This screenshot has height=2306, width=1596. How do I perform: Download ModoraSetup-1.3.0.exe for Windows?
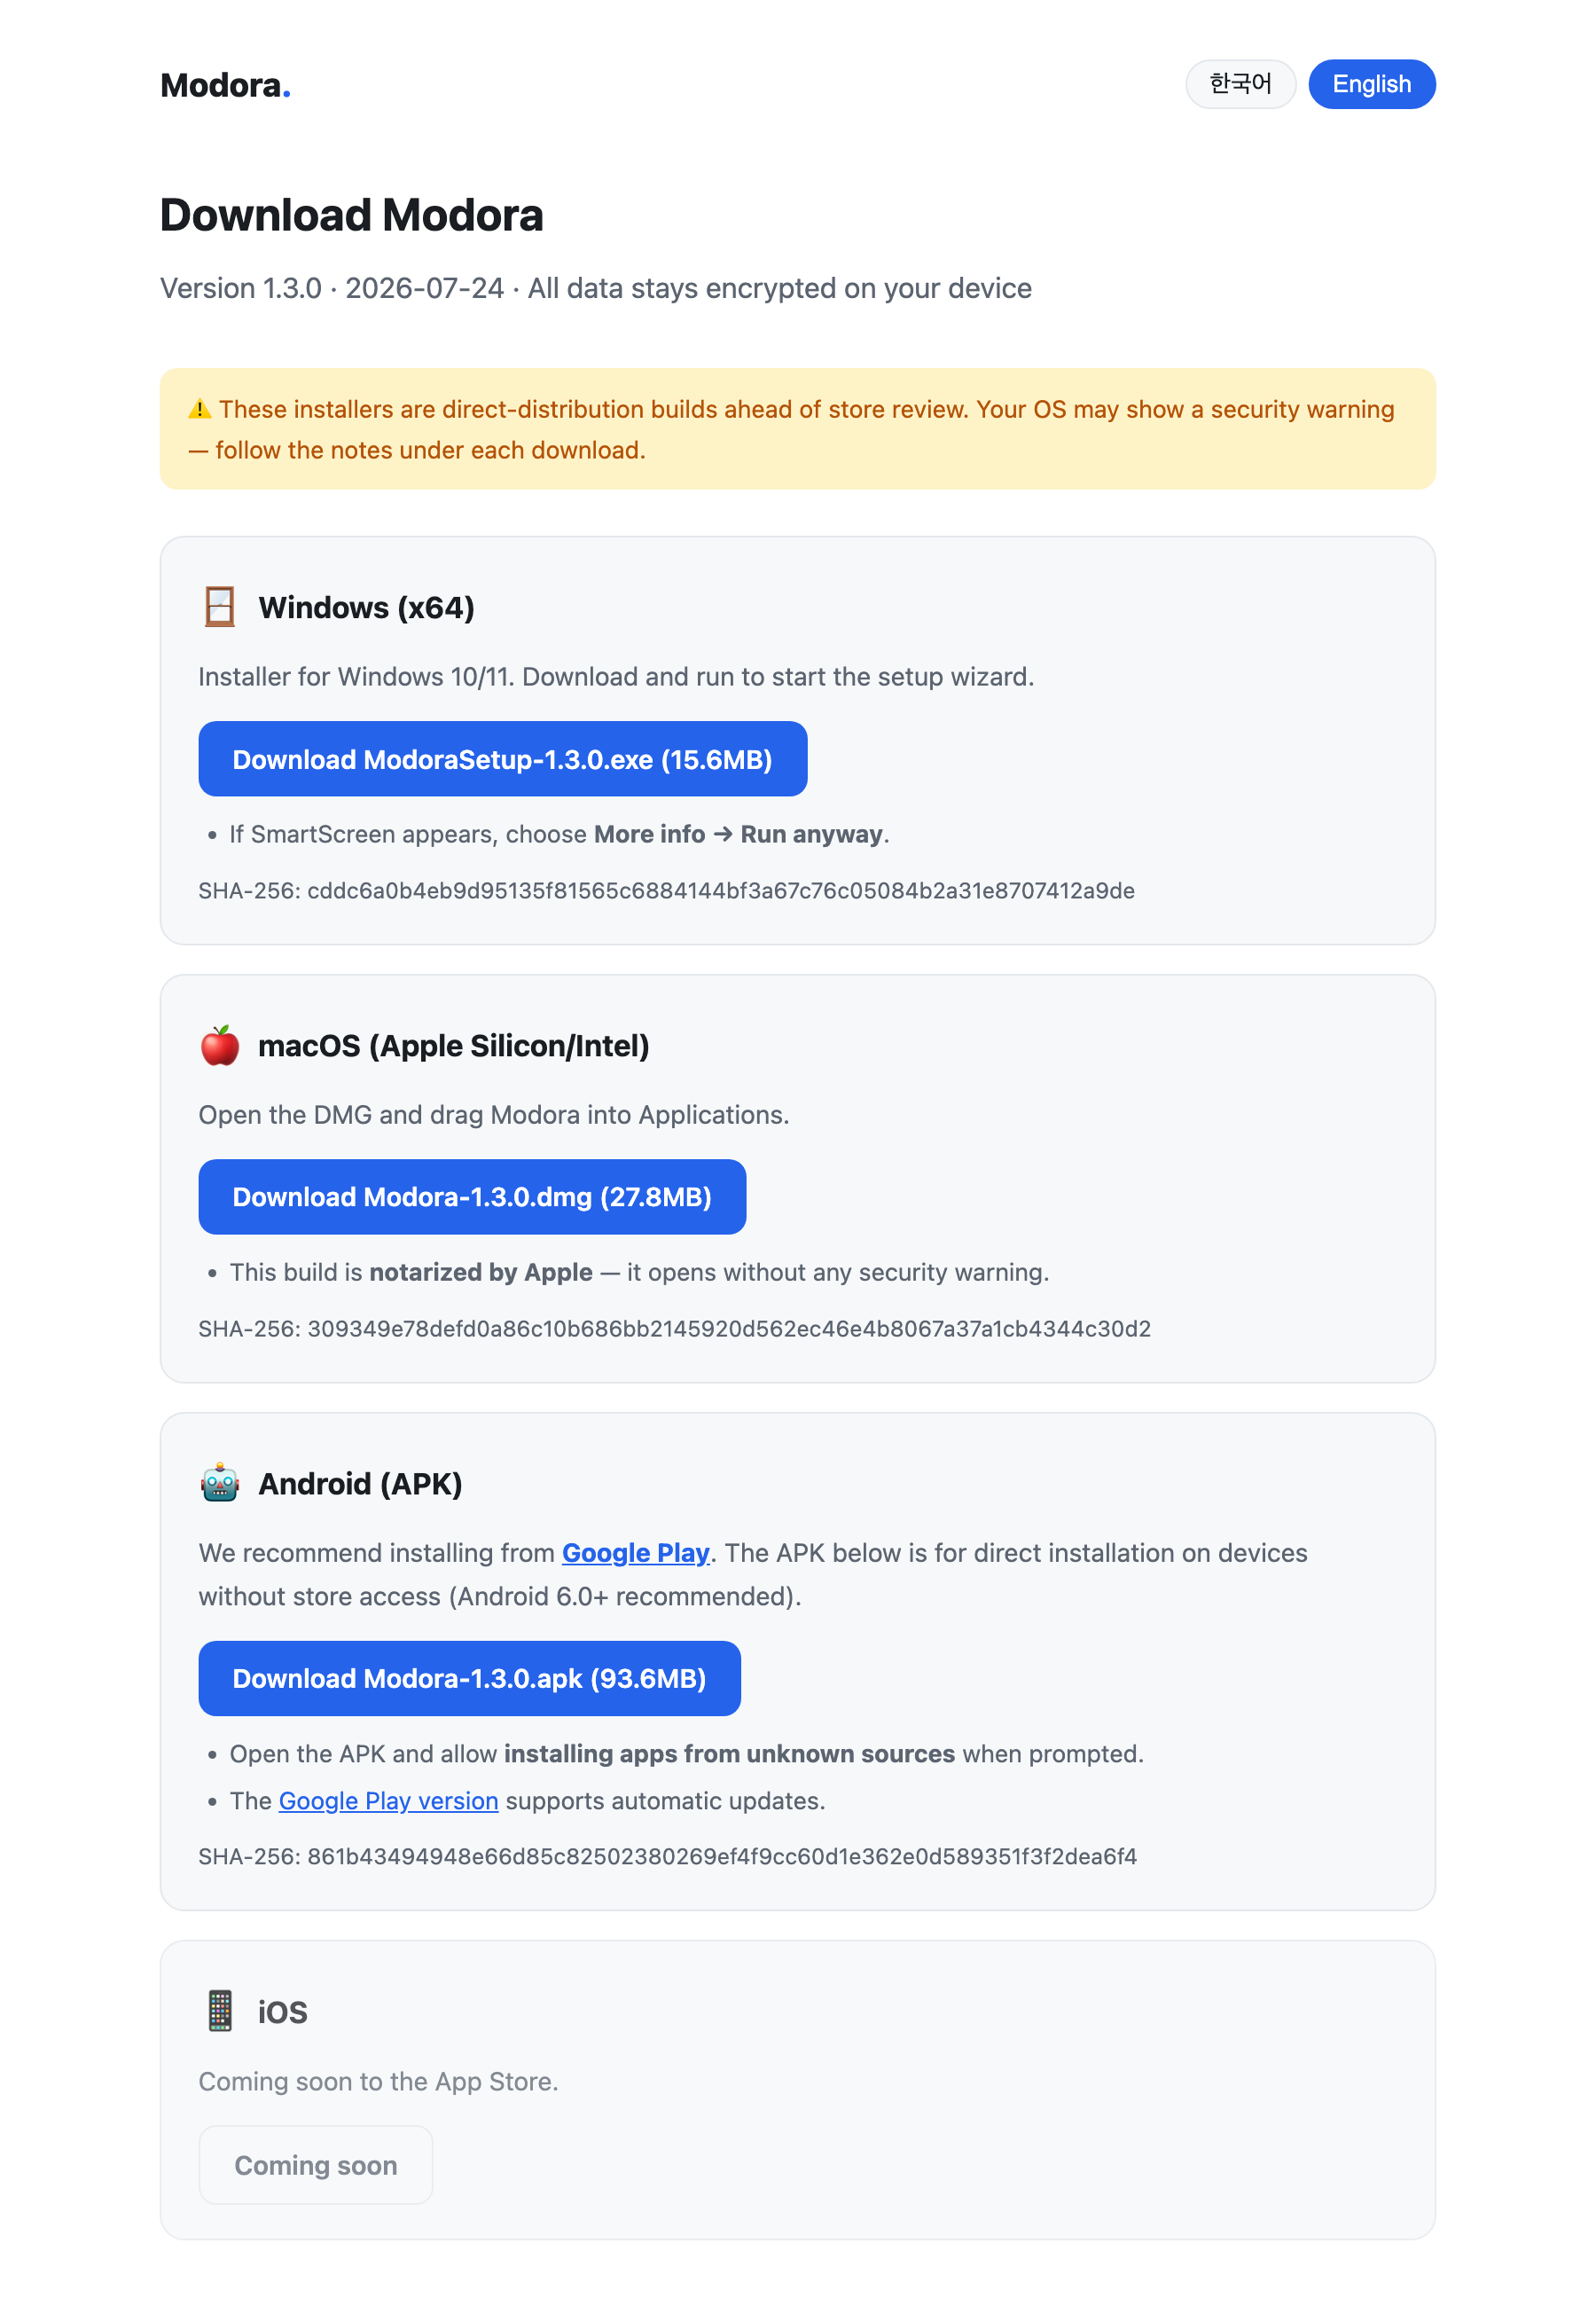tap(503, 759)
